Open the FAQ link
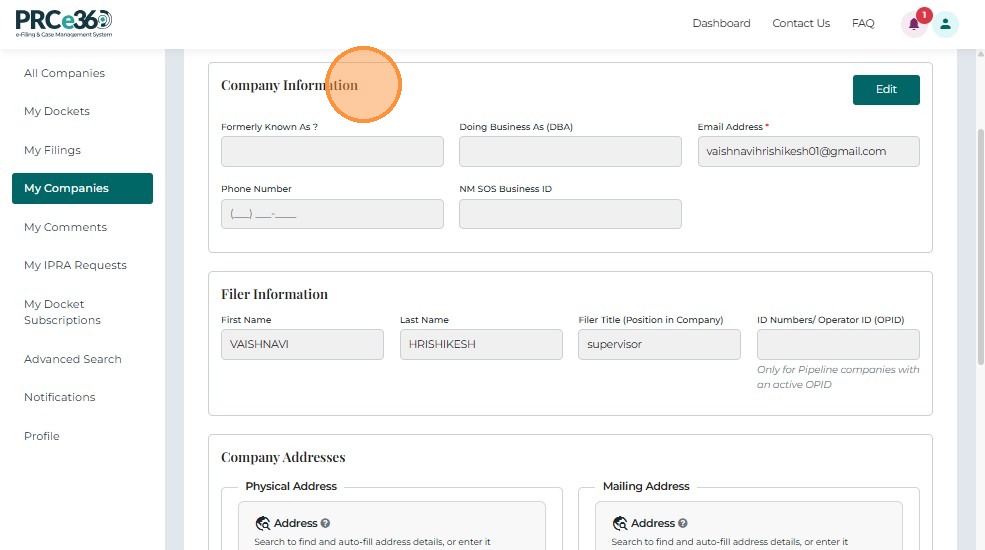The height and width of the screenshot is (550, 985). 863,23
